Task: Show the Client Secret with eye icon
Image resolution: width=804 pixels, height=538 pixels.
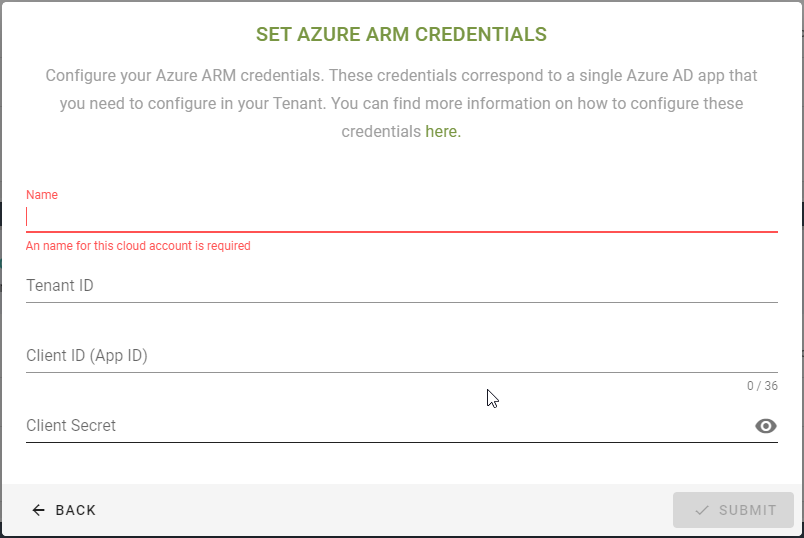Action: (766, 426)
